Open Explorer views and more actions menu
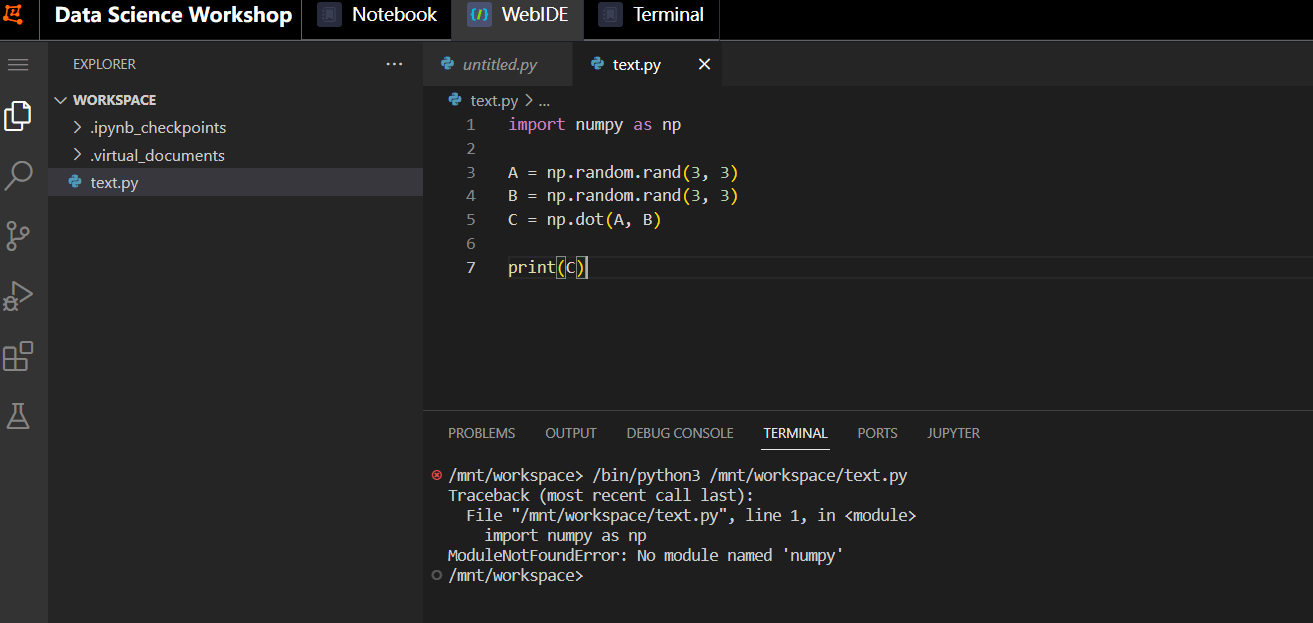 point(394,64)
